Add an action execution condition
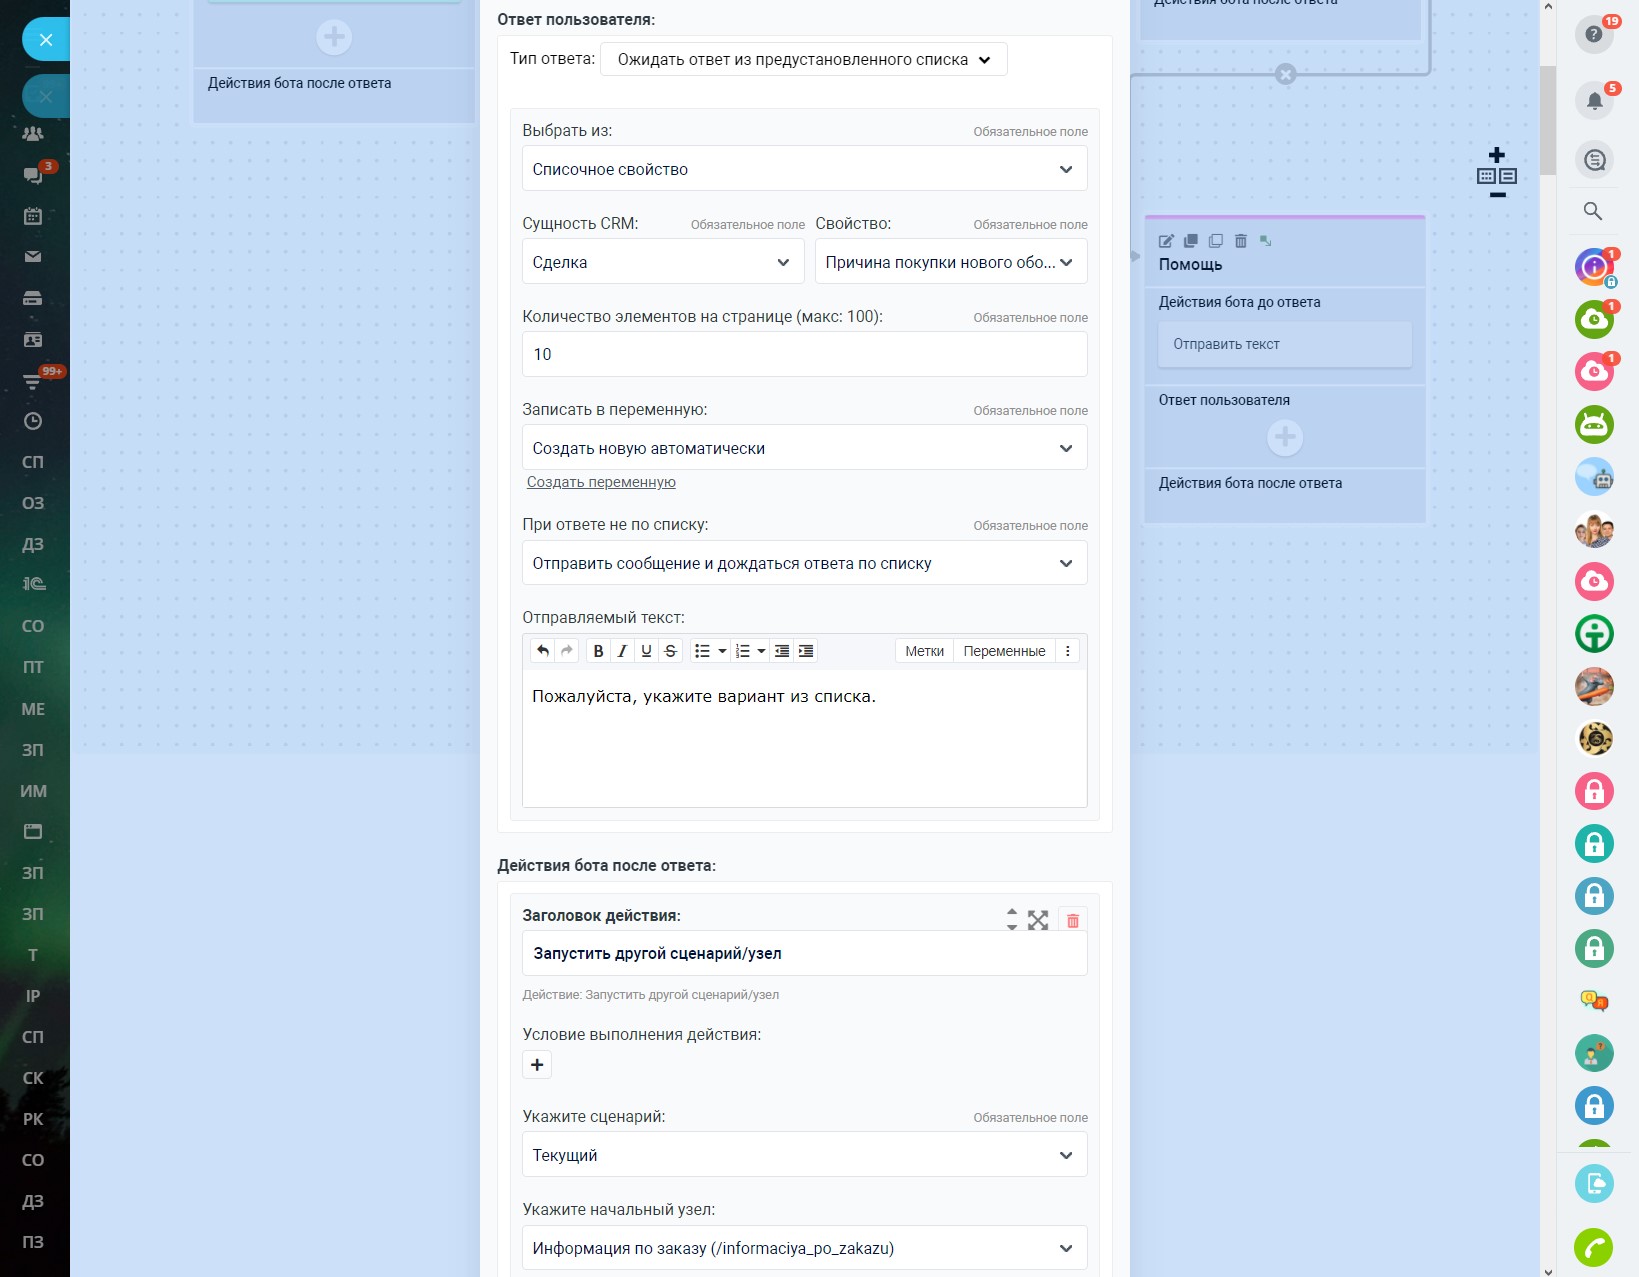1639x1277 pixels. click(537, 1065)
